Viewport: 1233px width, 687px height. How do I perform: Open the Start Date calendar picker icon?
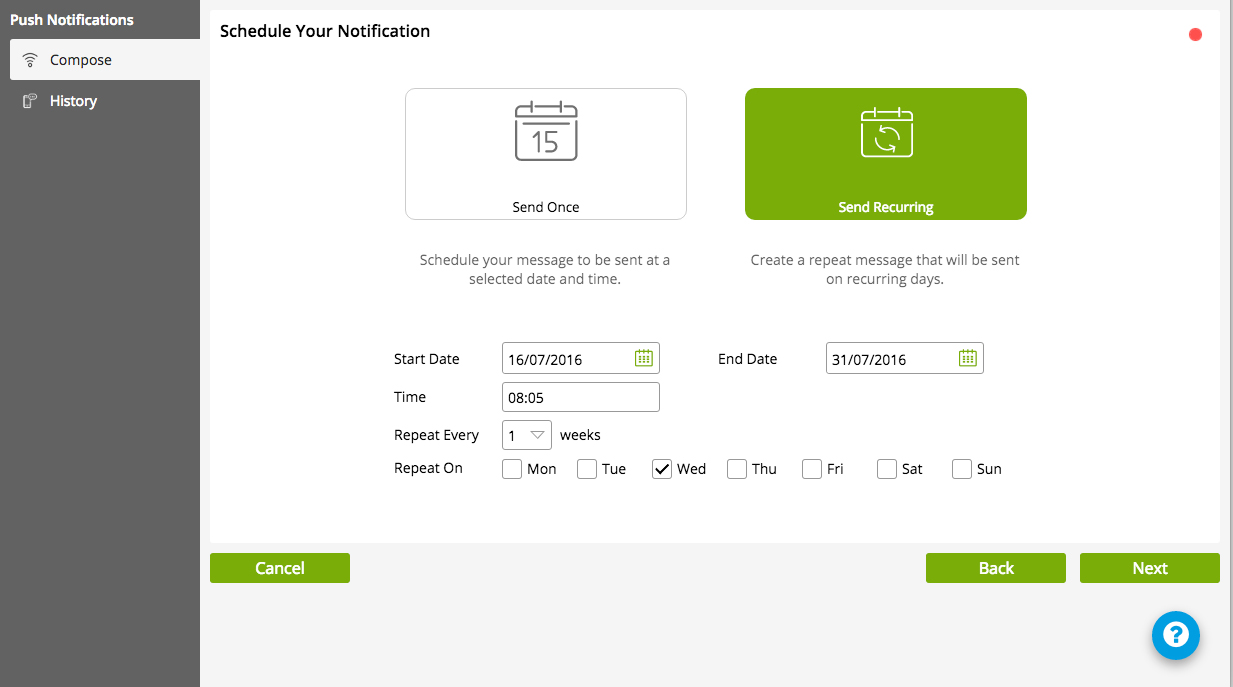(644, 358)
